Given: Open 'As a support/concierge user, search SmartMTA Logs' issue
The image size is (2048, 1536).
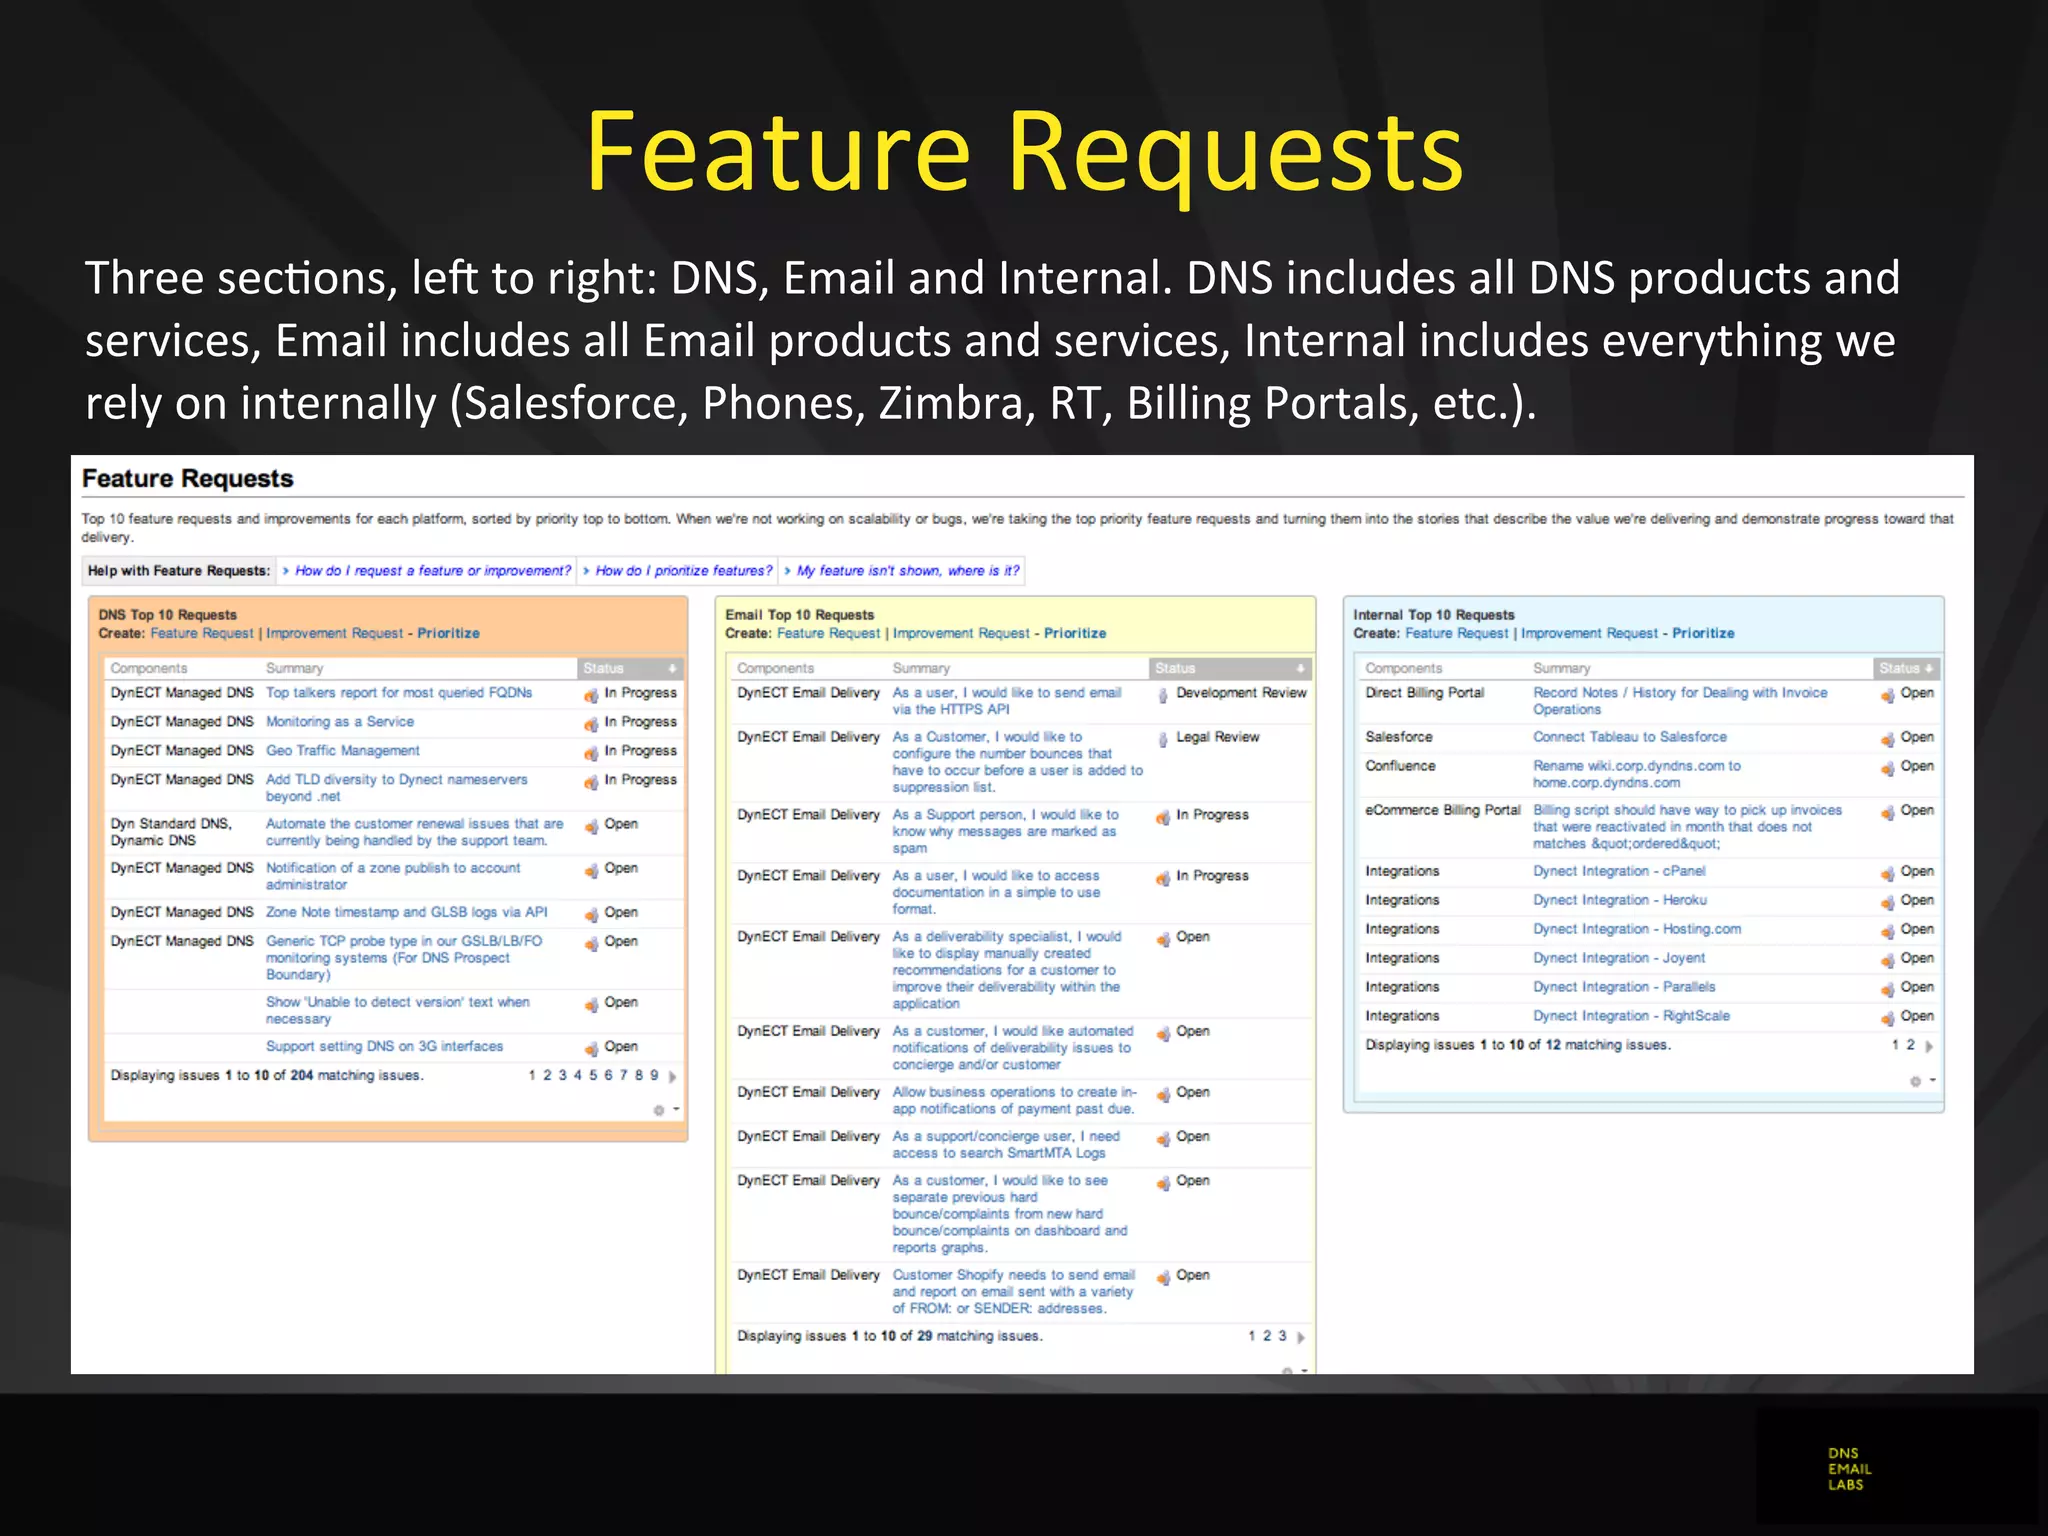Looking at the screenshot, I should (x=1006, y=1145).
